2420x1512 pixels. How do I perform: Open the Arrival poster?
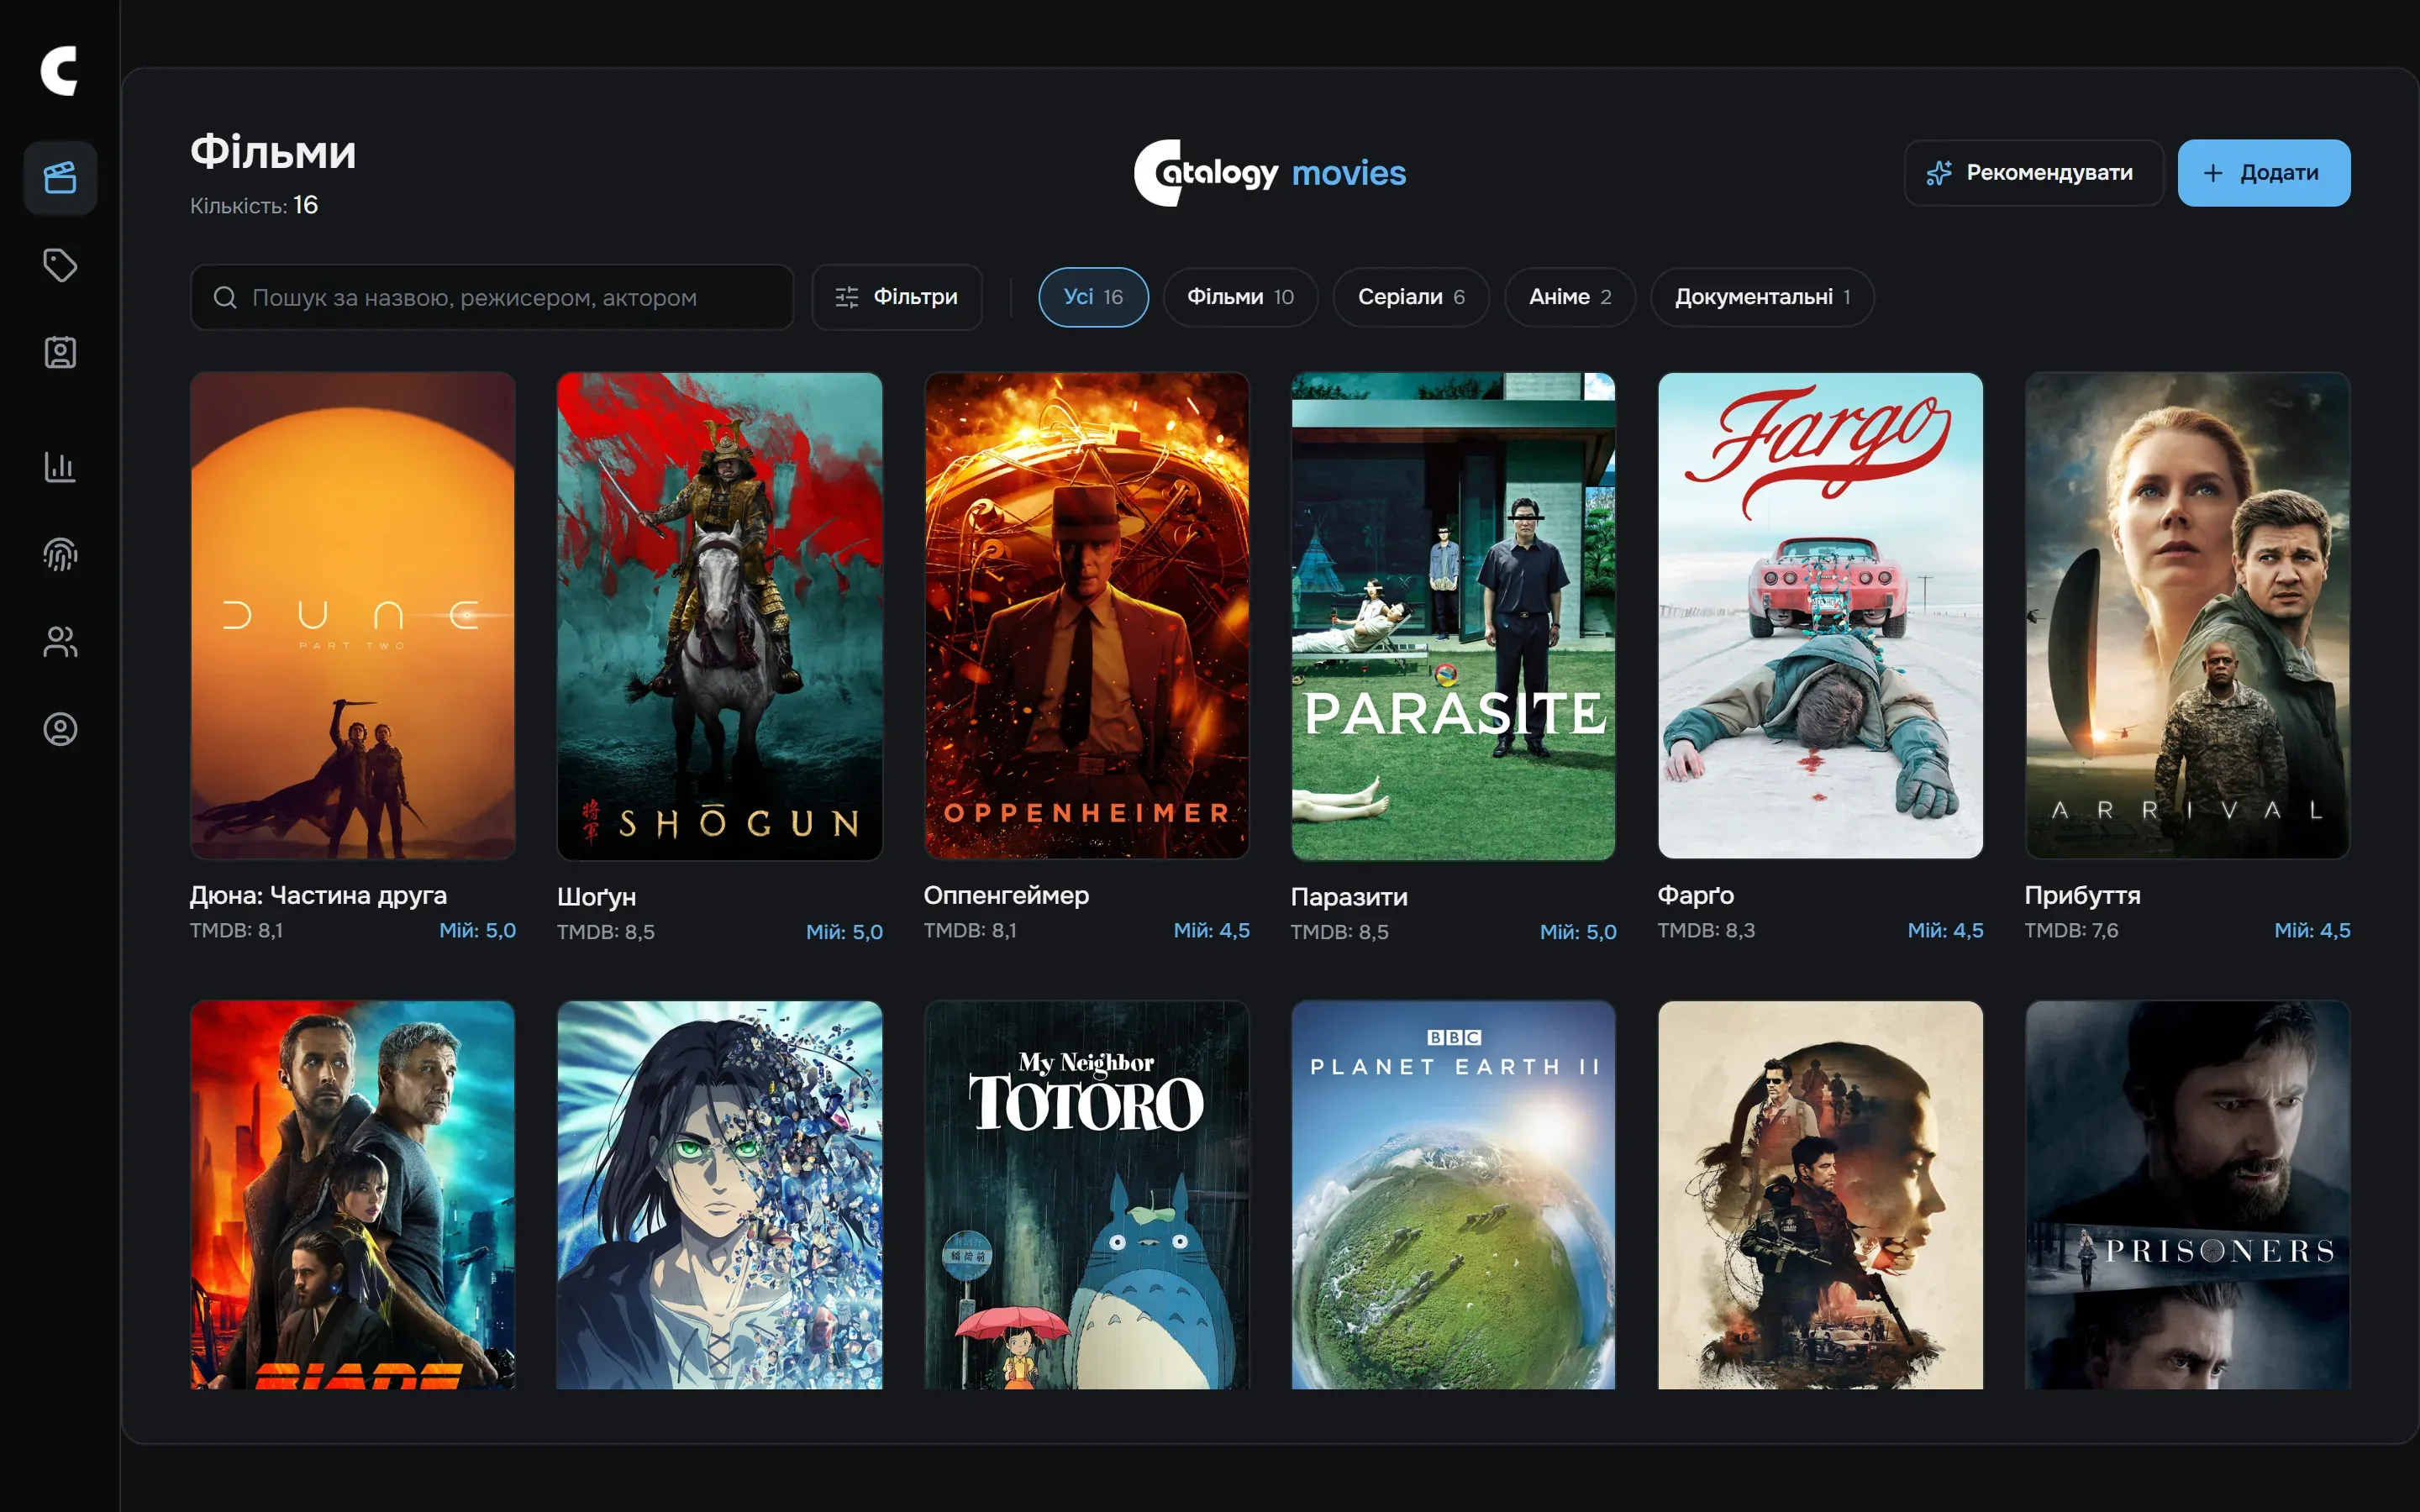[2187, 615]
